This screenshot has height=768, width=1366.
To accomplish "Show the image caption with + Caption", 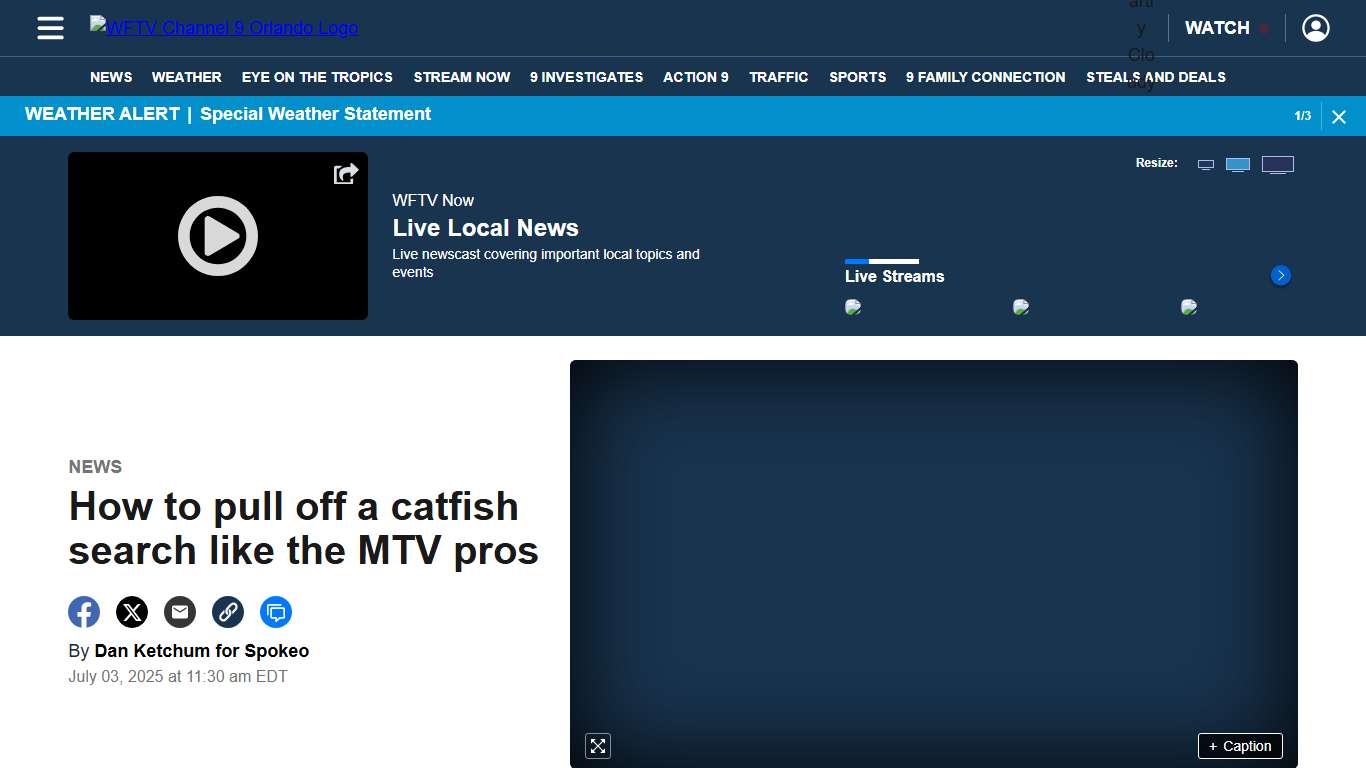I will 1240,746.
